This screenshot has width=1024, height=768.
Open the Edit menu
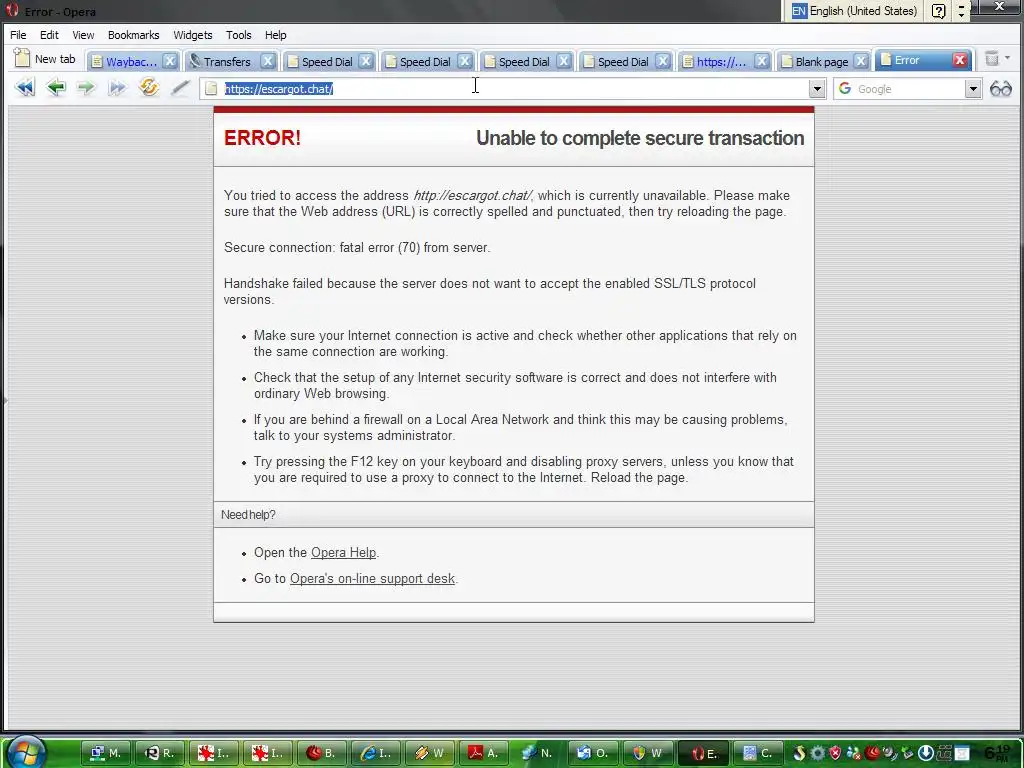tap(49, 35)
